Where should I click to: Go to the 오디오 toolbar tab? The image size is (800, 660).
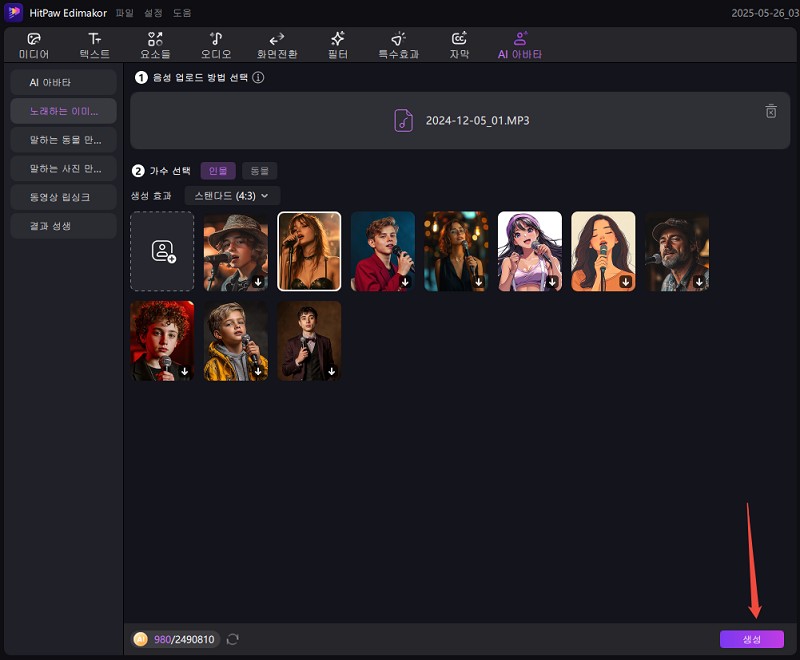pyautogui.click(x=216, y=45)
